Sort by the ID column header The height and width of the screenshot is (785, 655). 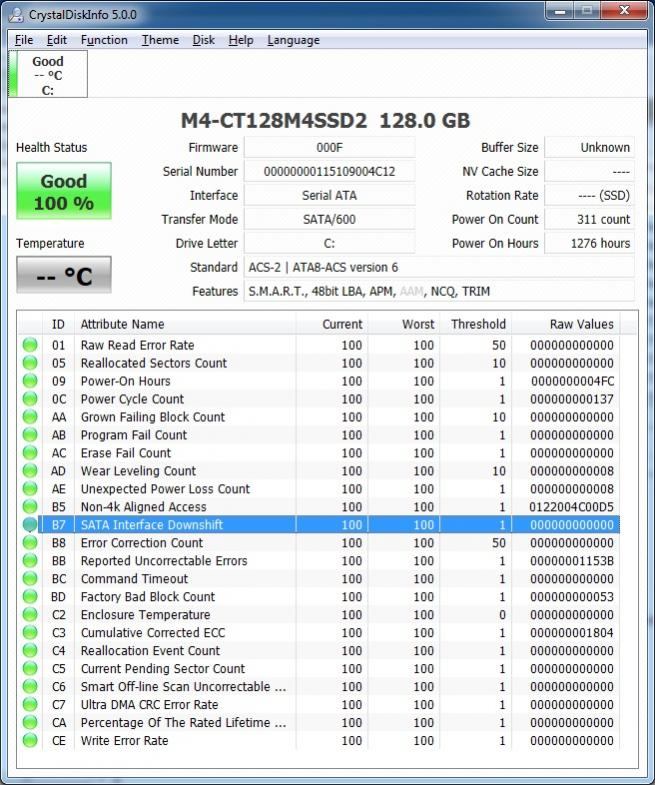click(59, 324)
